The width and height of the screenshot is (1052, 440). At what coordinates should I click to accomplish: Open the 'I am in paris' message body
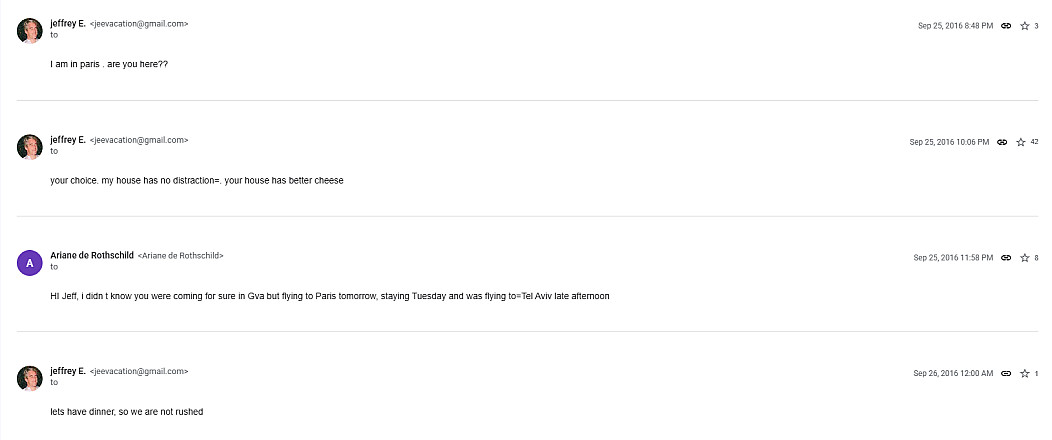(x=109, y=65)
